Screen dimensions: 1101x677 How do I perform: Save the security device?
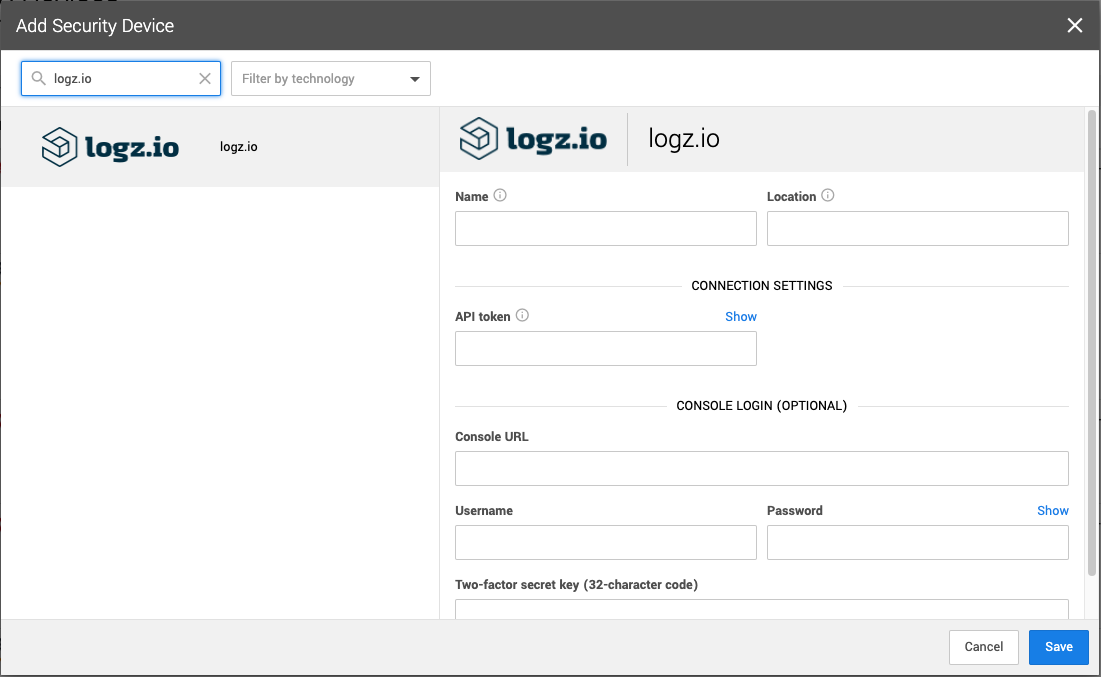pos(1058,647)
